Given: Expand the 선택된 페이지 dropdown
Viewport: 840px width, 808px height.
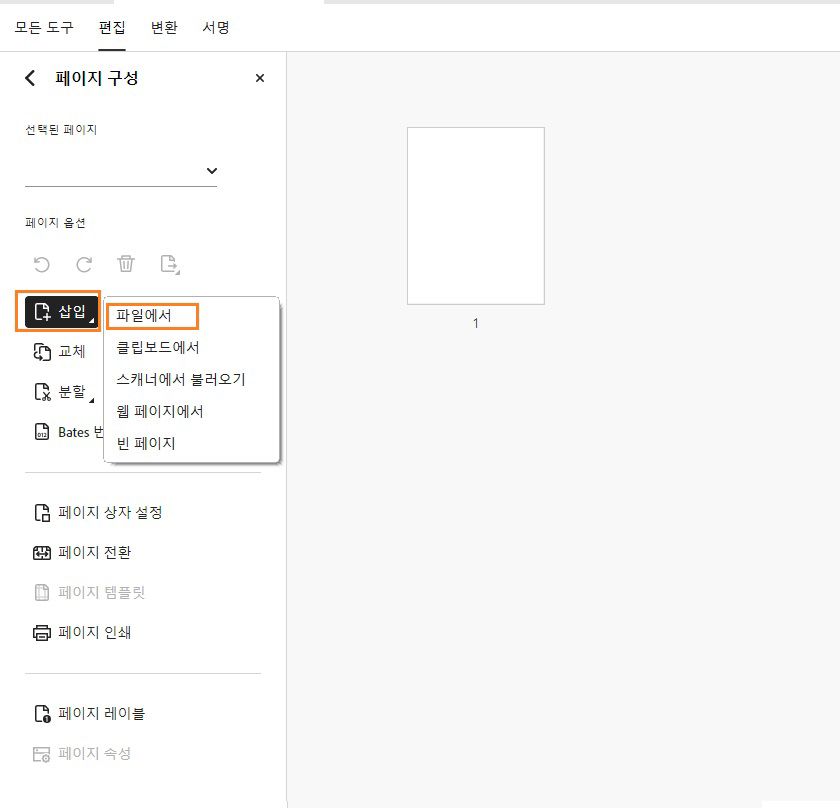Looking at the screenshot, I should pos(211,170).
